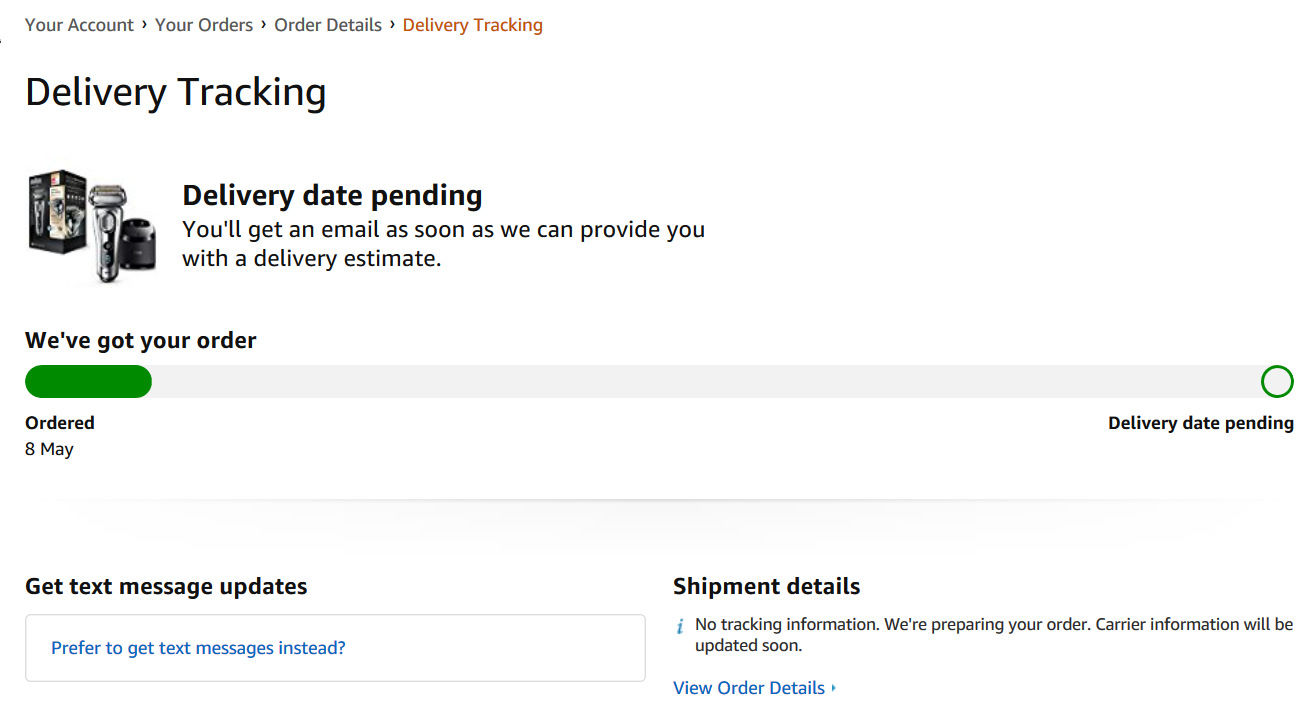This screenshot has height=711, width=1315.
Task: Click the Get text message updates heading
Action: pos(166,586)
